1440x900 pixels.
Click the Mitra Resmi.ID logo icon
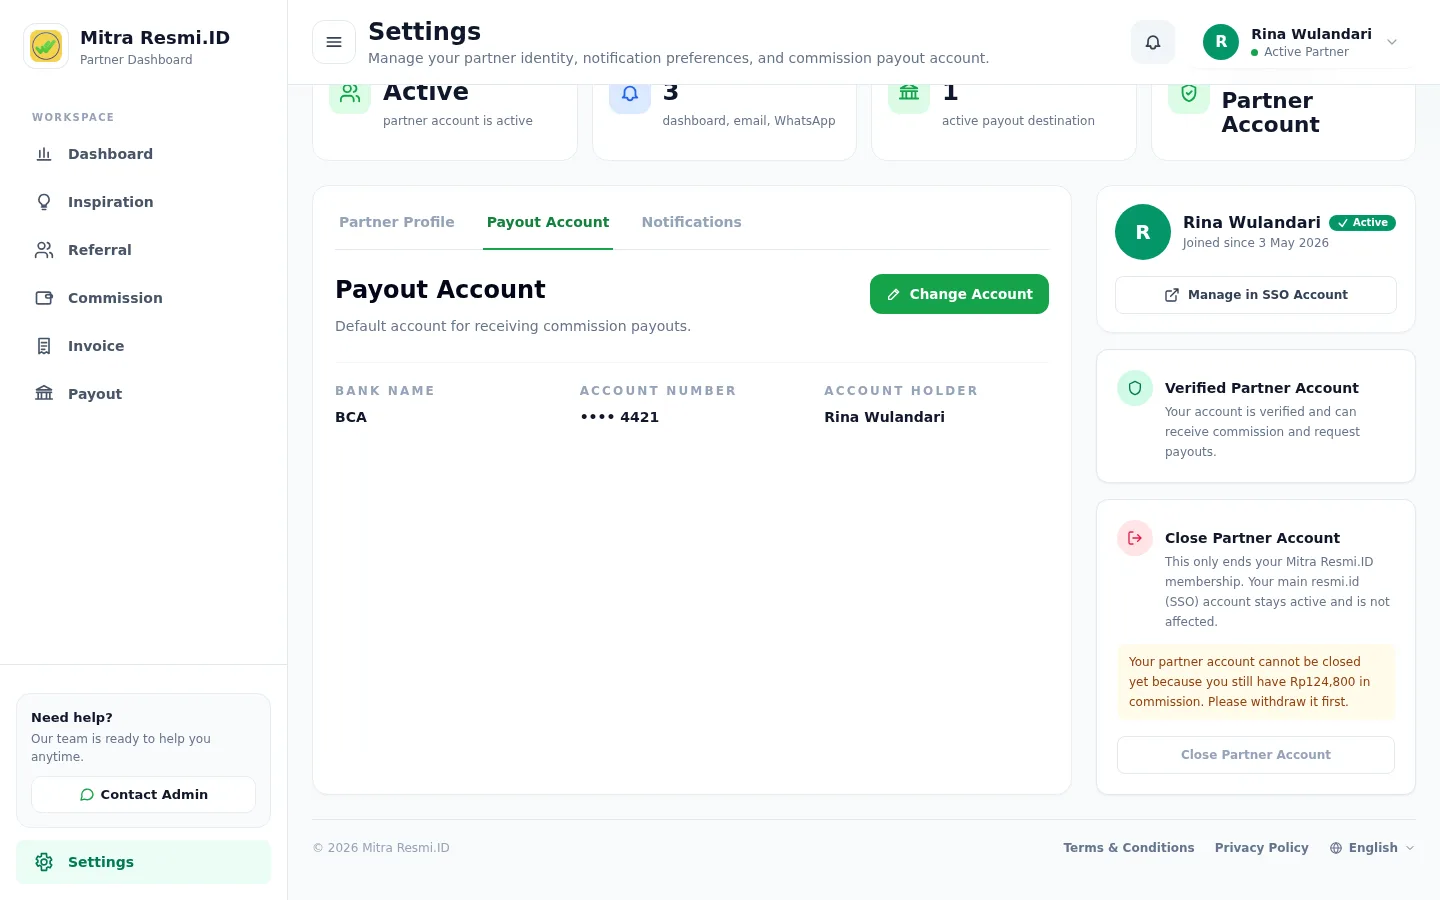[x=46, y=46]
